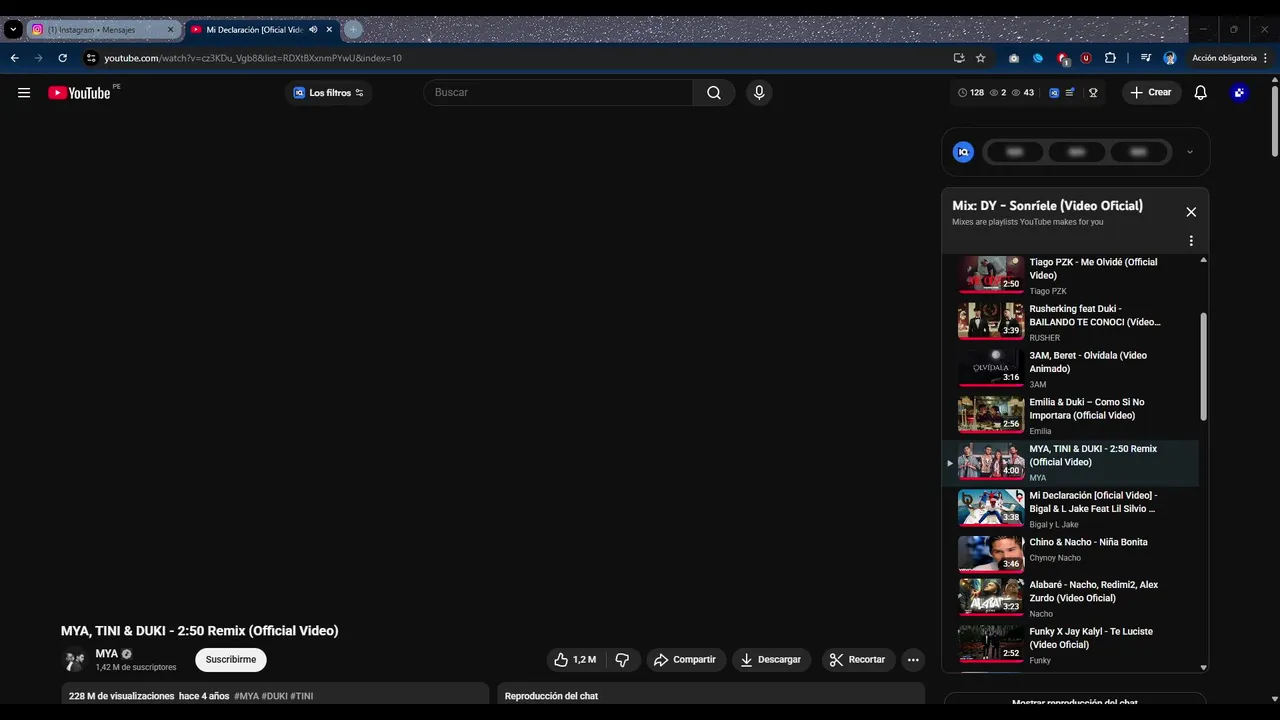Image resolution: width=1280 pixels, height=720 pixels.
Task: Mute the tab via speaker icon
Action: coord(313,30)
